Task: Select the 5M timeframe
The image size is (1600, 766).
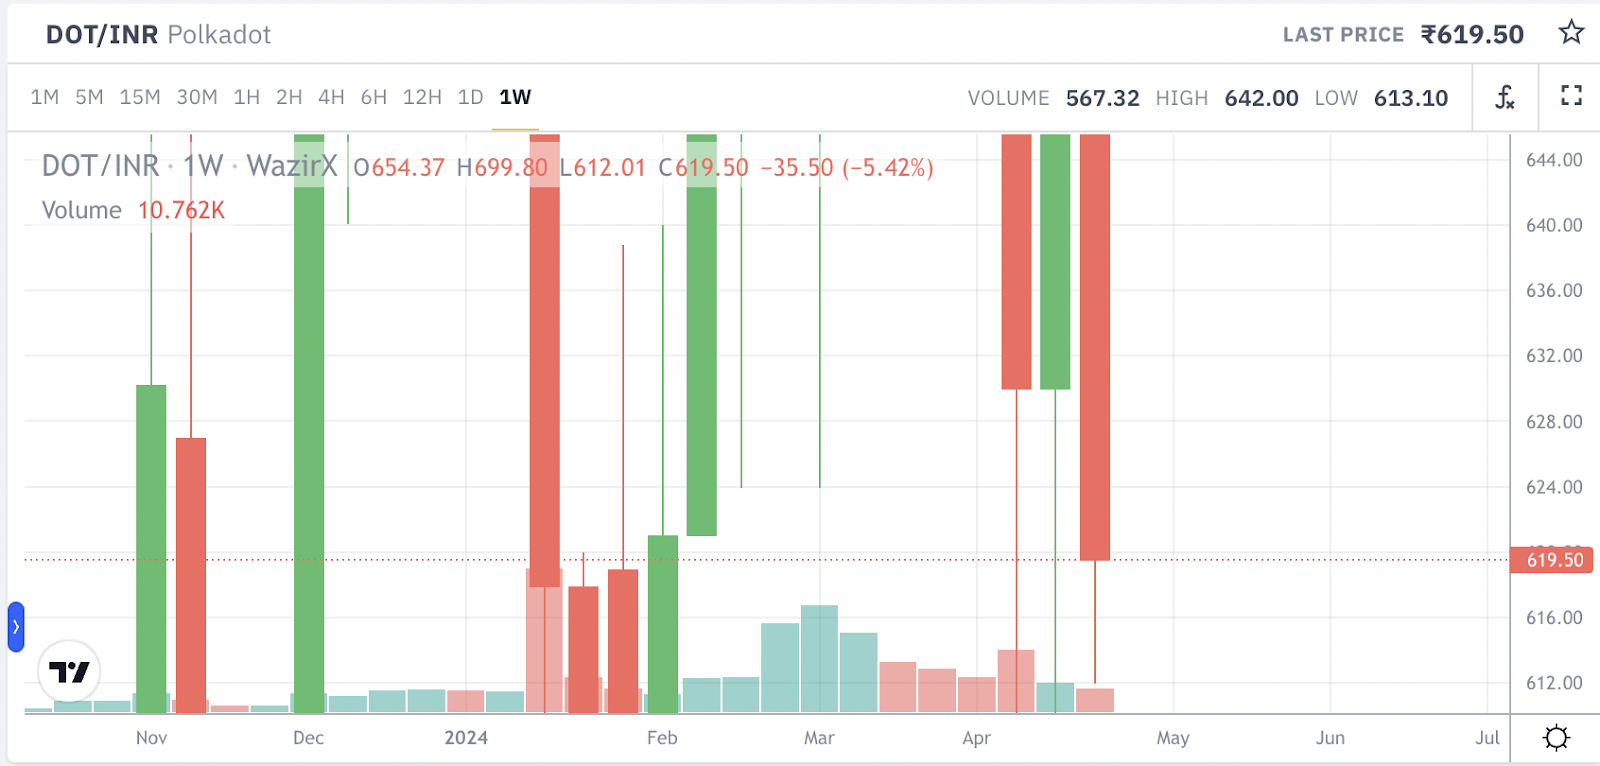Action: 89,97
